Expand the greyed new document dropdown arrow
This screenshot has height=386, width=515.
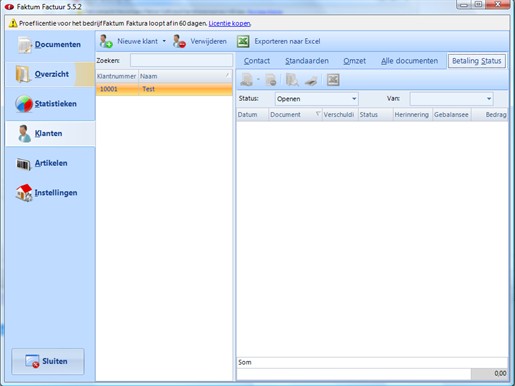[258, 79]
